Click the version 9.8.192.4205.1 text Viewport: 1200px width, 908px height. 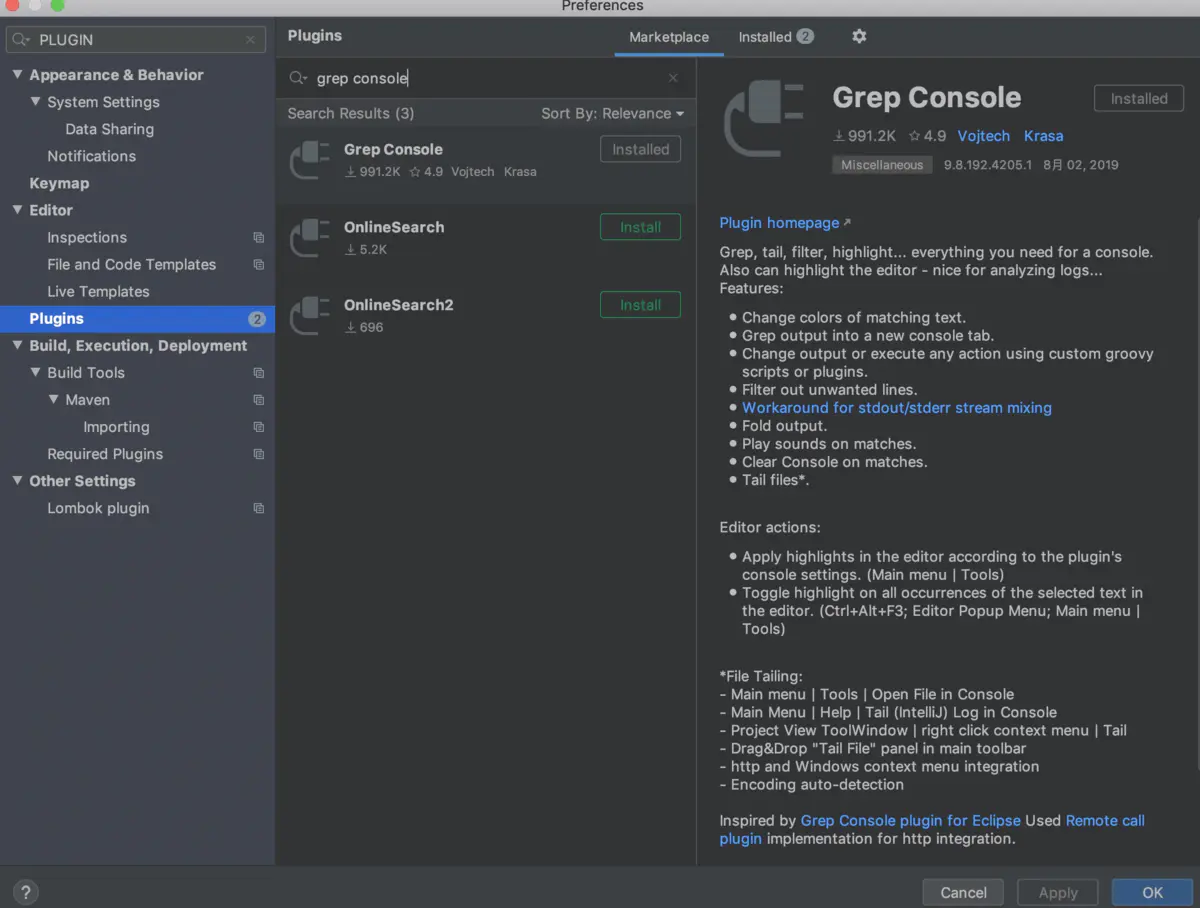coord(988,165)
